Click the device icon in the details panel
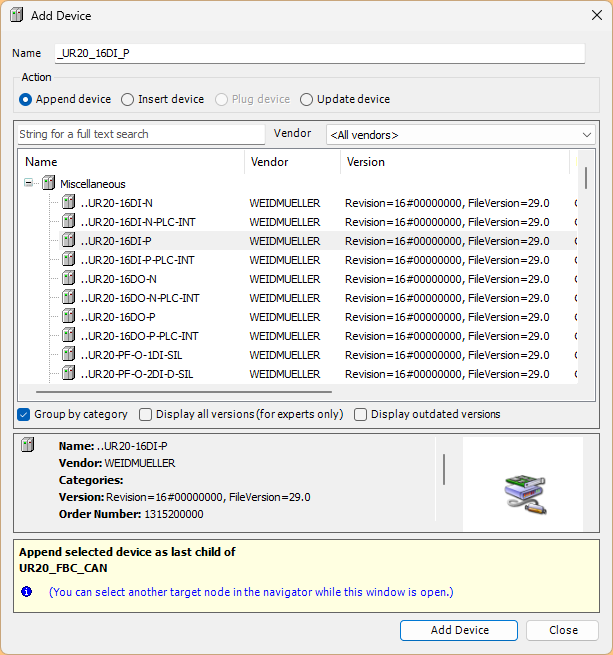 tap(28, 445)
